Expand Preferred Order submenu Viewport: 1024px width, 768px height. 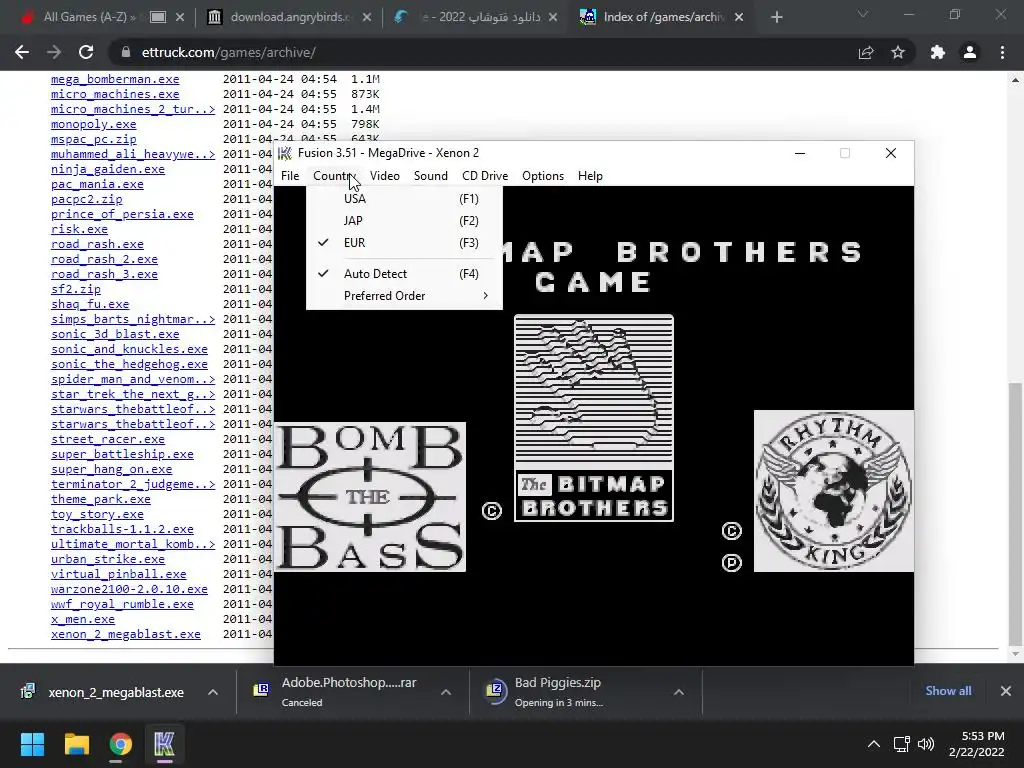tap(404, 296)
